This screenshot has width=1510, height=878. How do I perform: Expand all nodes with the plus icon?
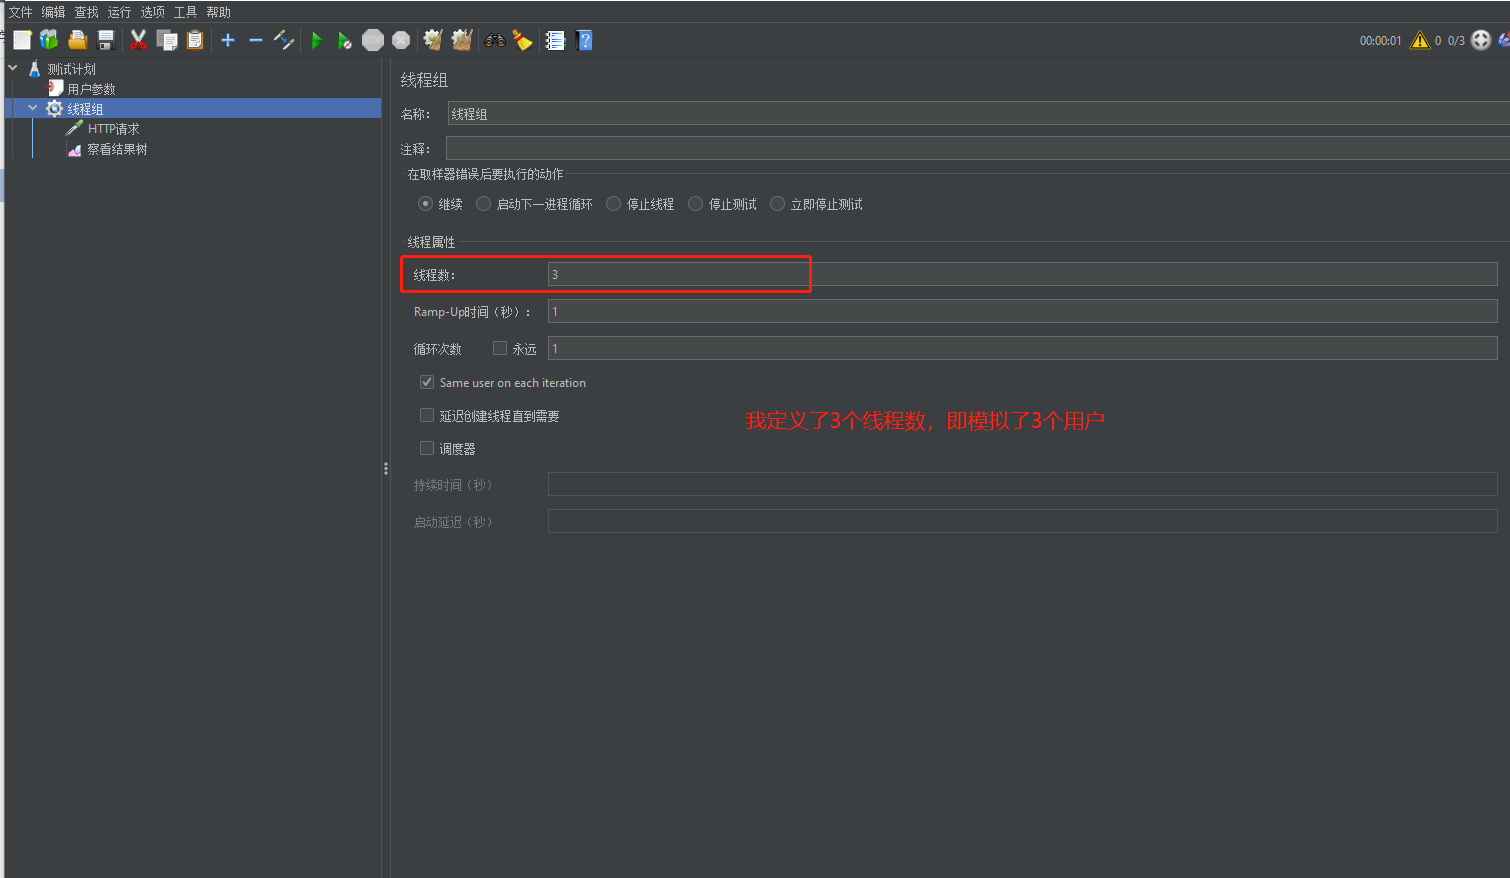(228, 40)
